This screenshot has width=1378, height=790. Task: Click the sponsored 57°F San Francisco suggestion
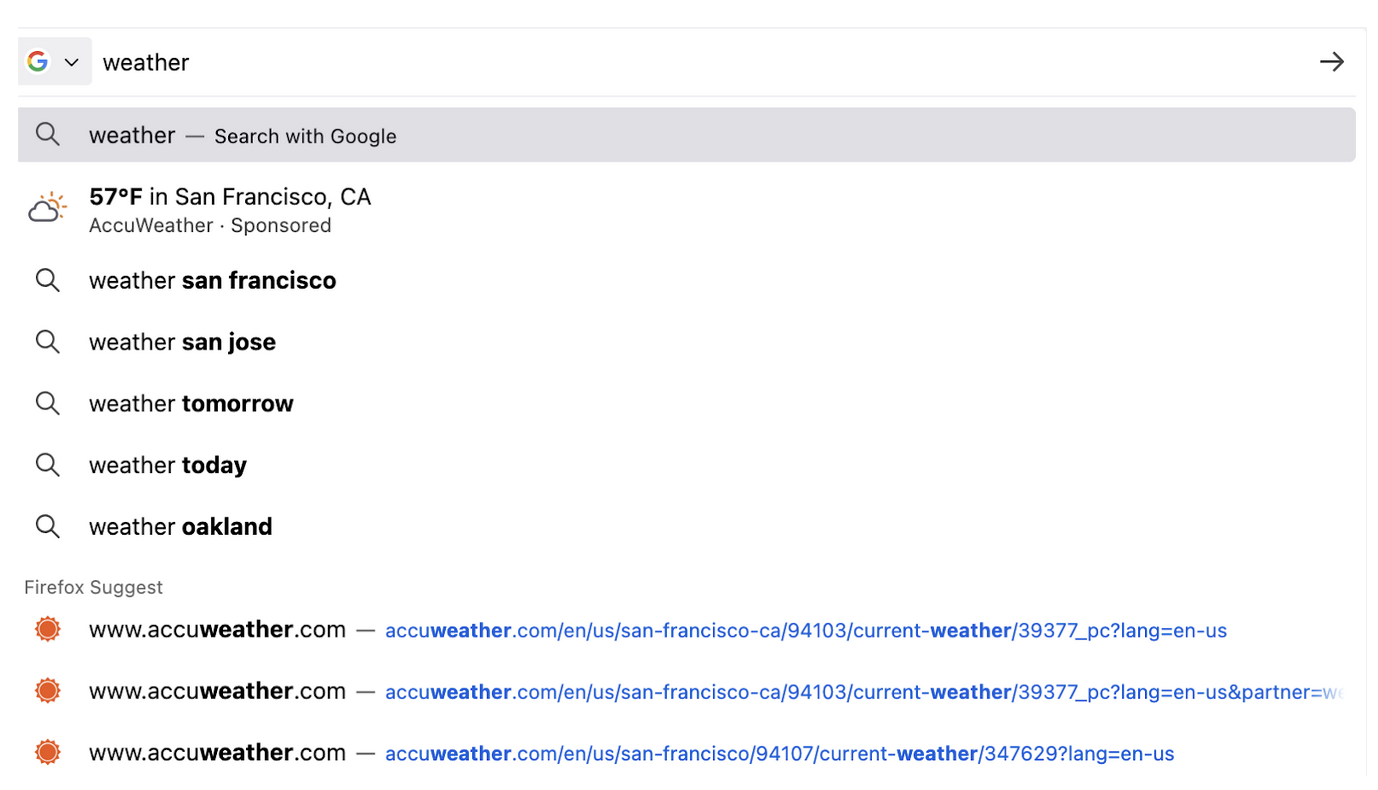tap(230, 208)
